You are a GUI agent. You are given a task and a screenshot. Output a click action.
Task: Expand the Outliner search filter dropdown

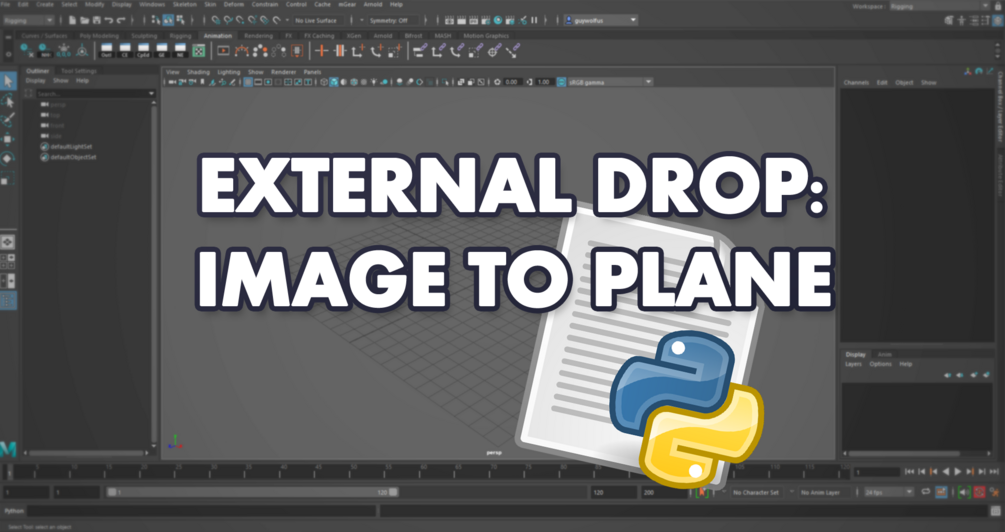pyautogui.click(x=151, y=94)
